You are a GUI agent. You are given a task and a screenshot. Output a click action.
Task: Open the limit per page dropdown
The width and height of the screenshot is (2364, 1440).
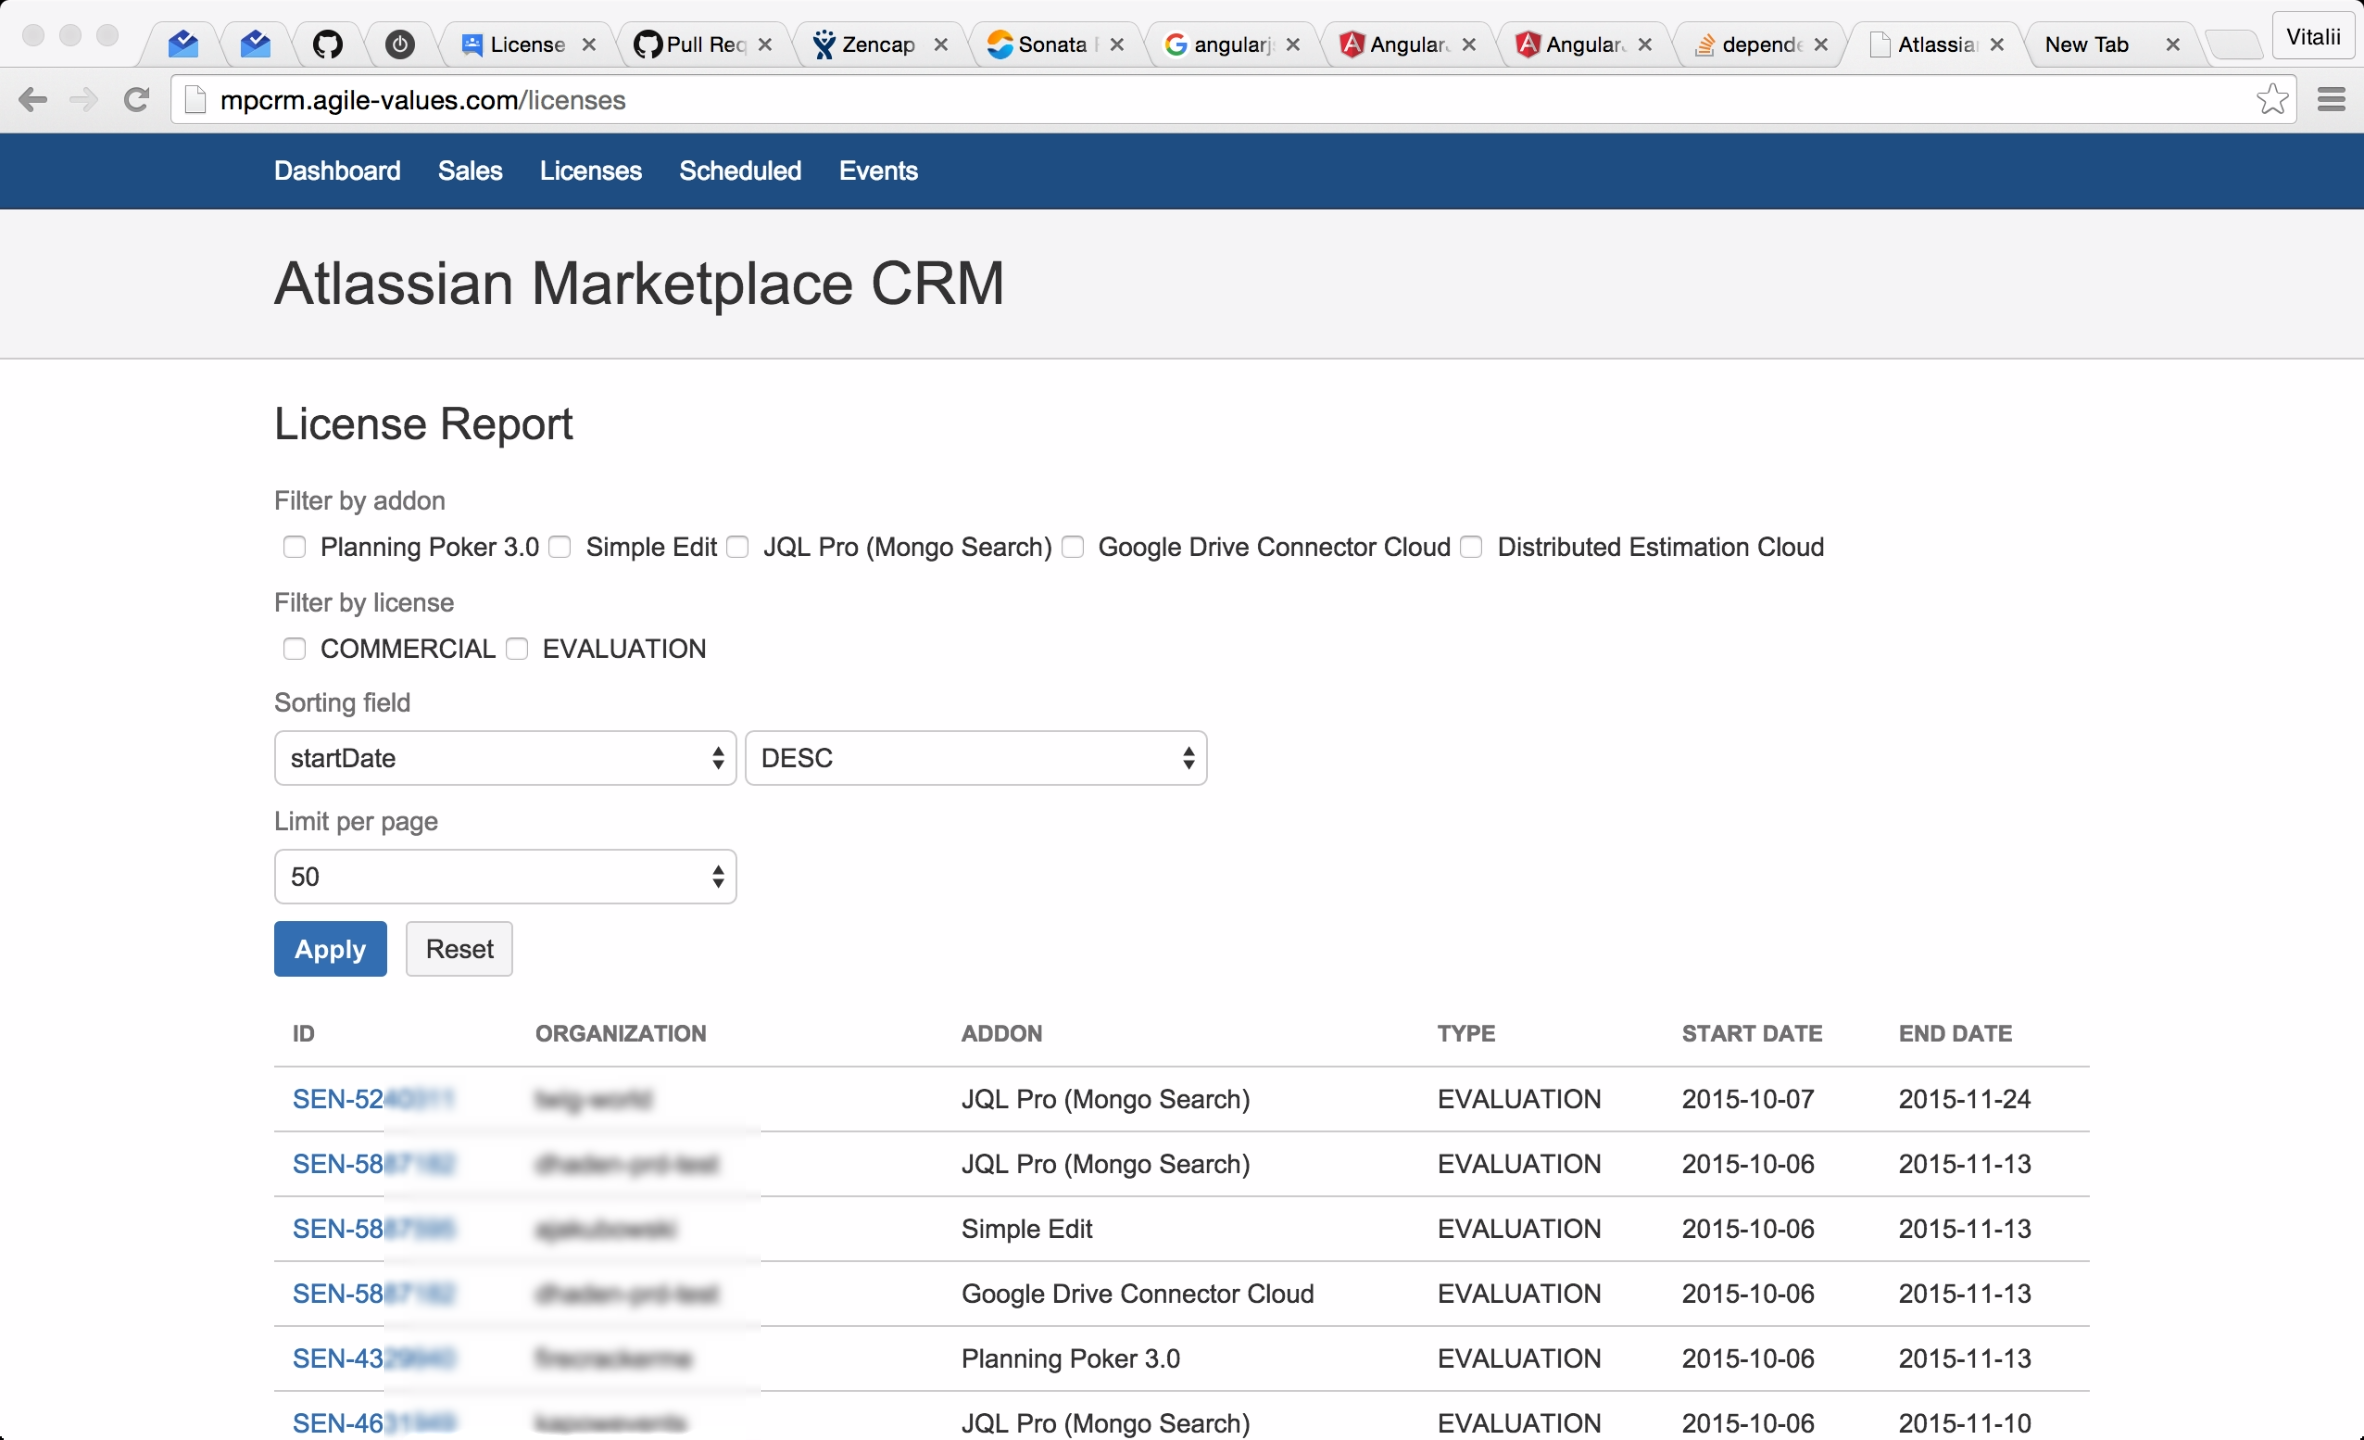505,877
